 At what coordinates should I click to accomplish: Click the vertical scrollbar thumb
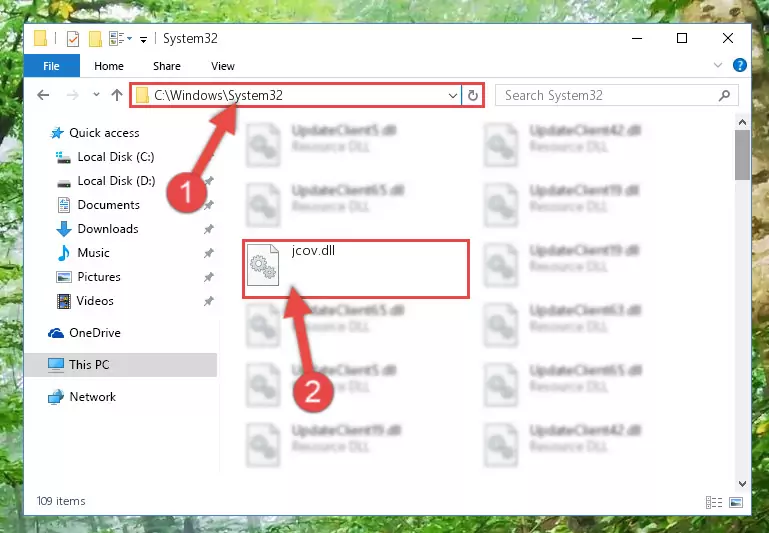(742, 155)
